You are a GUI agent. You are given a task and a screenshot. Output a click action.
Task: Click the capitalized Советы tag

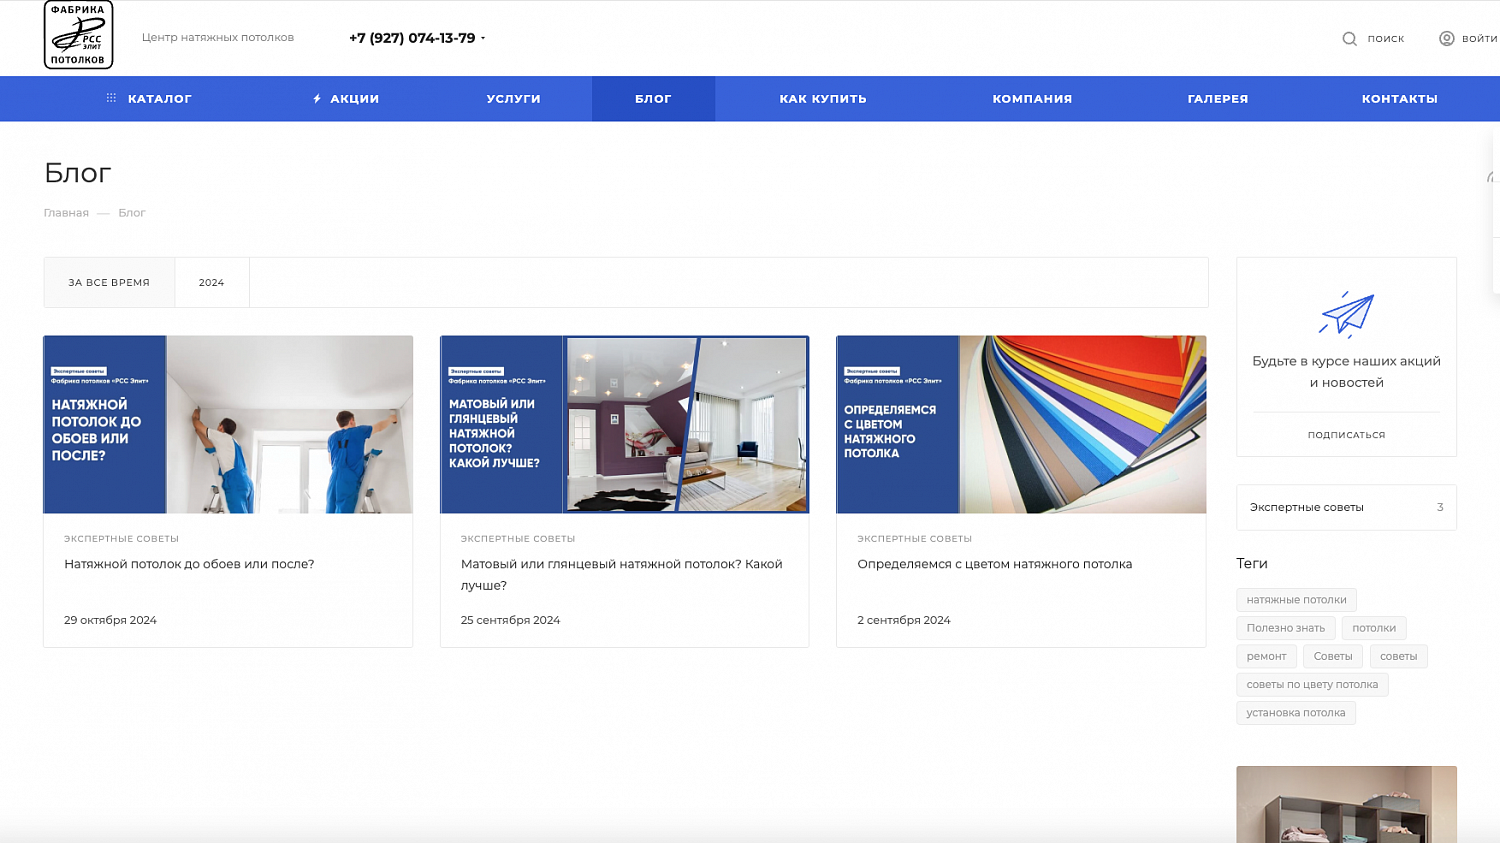1333,656
